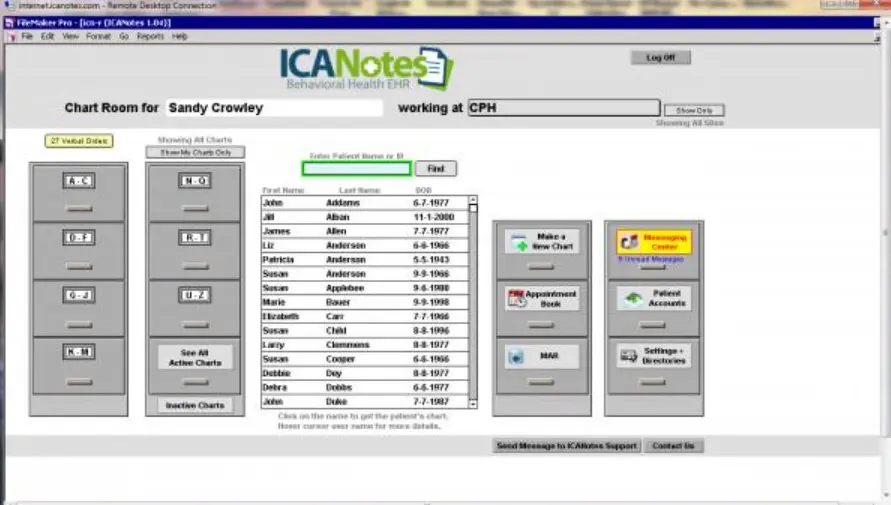Select patient Debra Dobbs
891x505 pixels.
pos(365,387)
